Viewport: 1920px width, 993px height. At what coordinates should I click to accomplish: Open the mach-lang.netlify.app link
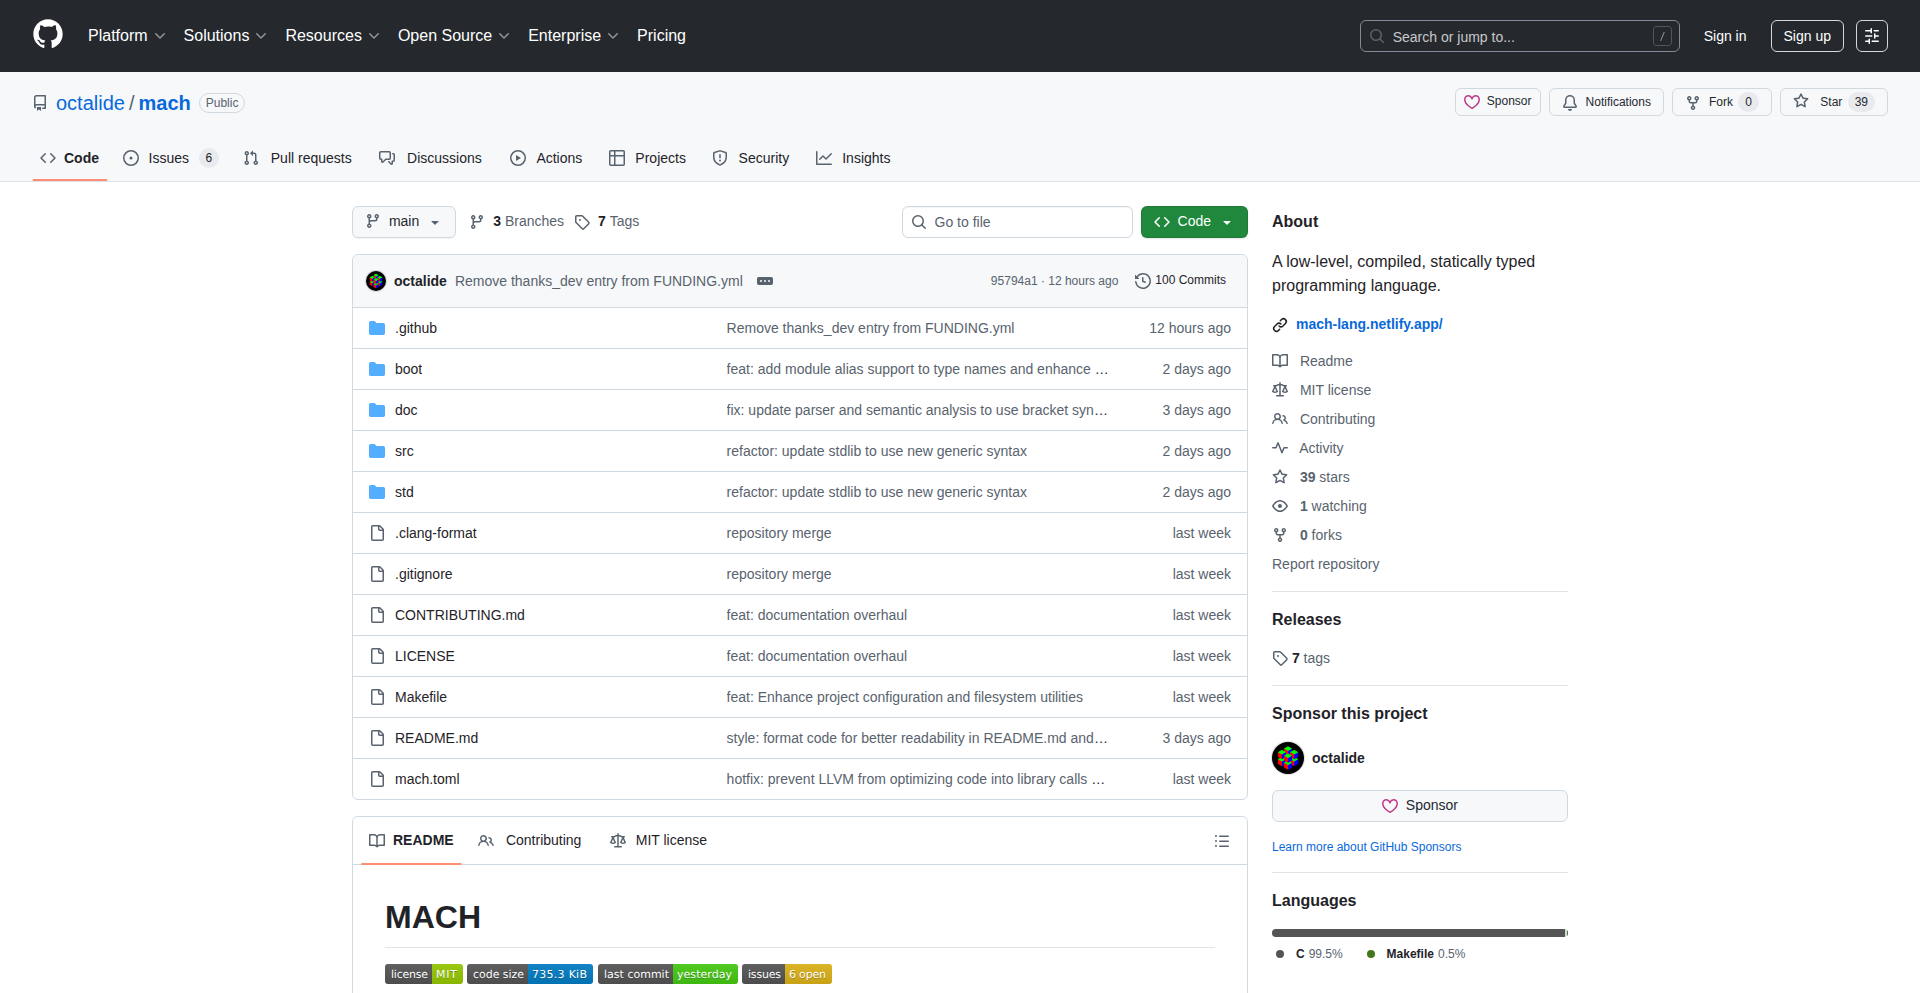click(x=1368, y=324)
